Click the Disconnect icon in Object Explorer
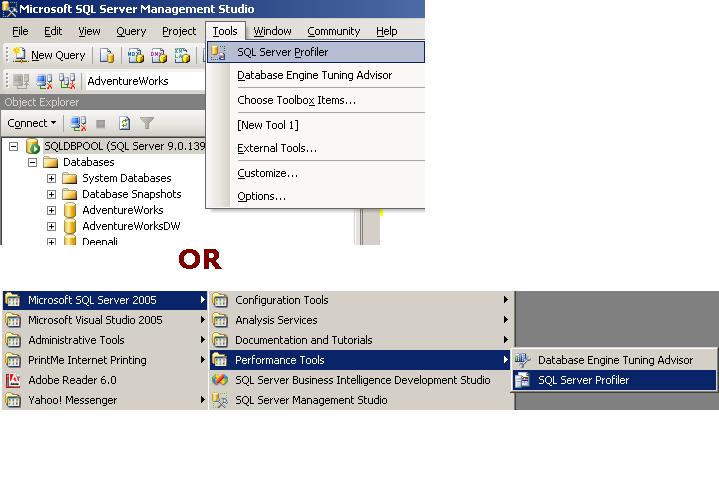719x494 pixels. [78, 123]
